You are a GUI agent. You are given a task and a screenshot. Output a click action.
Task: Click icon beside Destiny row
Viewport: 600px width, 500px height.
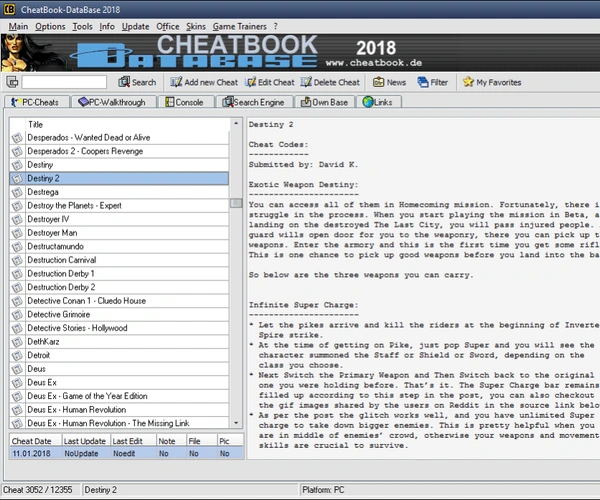coord(17,165)
